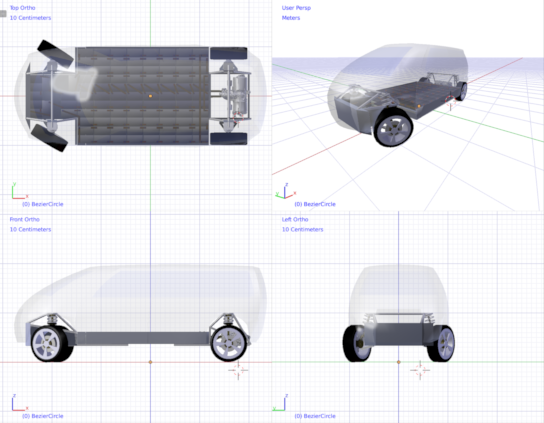544x423 pixels.
Task: Click '(0) BezierCircle' label in Top Ortho view
Action: click(43, 204)
